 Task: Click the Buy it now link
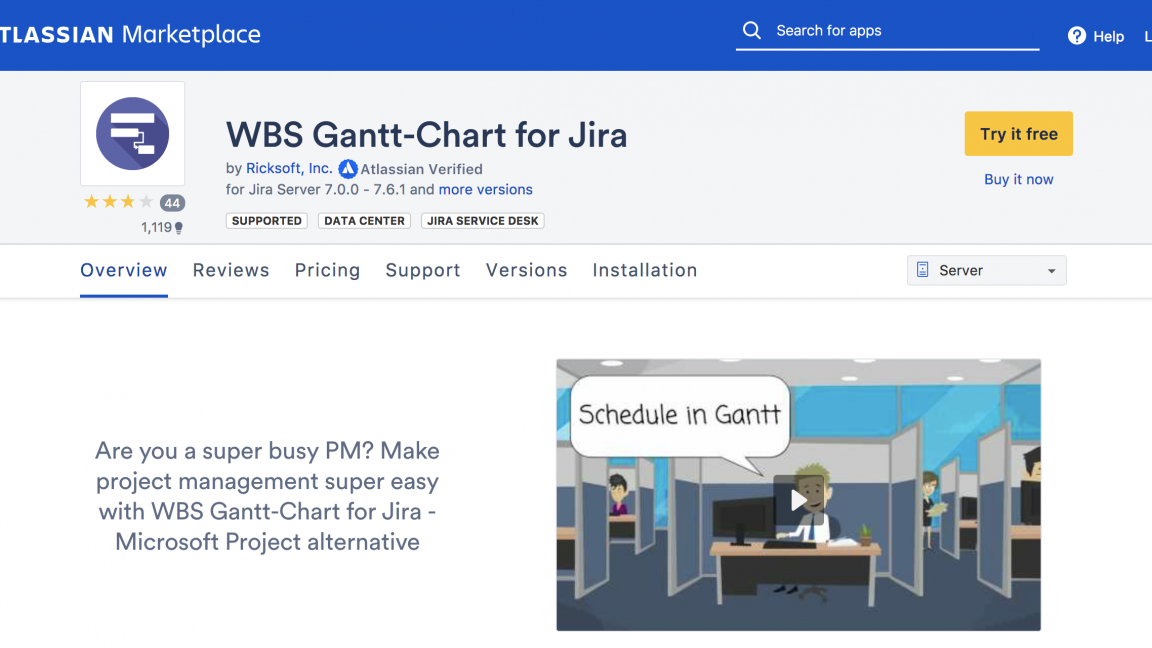click(1018, 179)
